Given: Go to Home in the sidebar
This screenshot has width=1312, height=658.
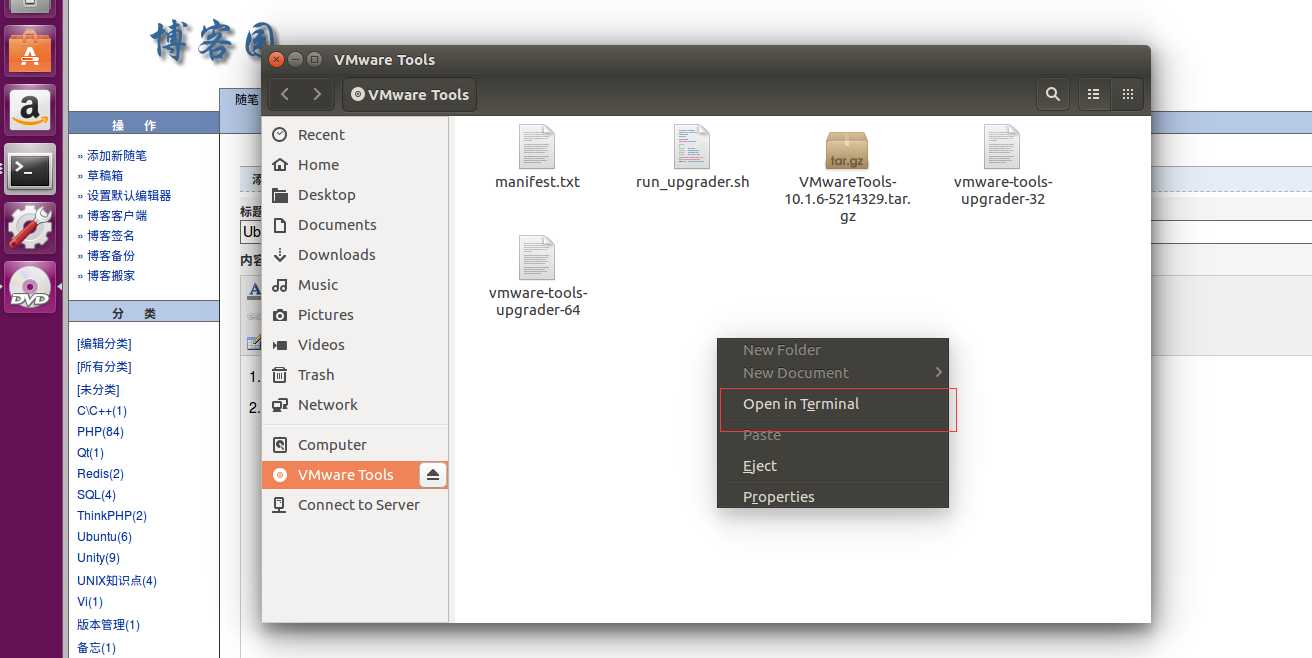Looking at the screenshot, I should [x=355, y=165].
